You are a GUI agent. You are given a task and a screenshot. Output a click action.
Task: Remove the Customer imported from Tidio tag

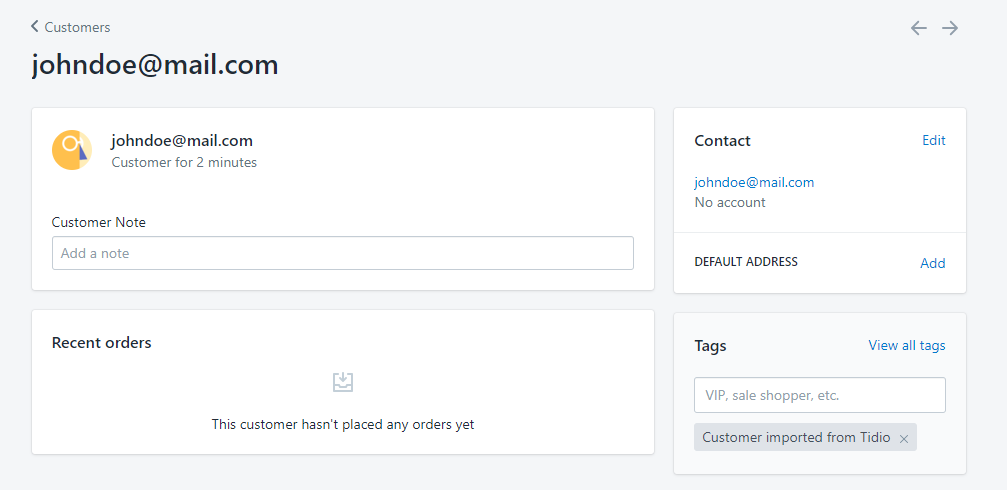click(x=904, y=439)
